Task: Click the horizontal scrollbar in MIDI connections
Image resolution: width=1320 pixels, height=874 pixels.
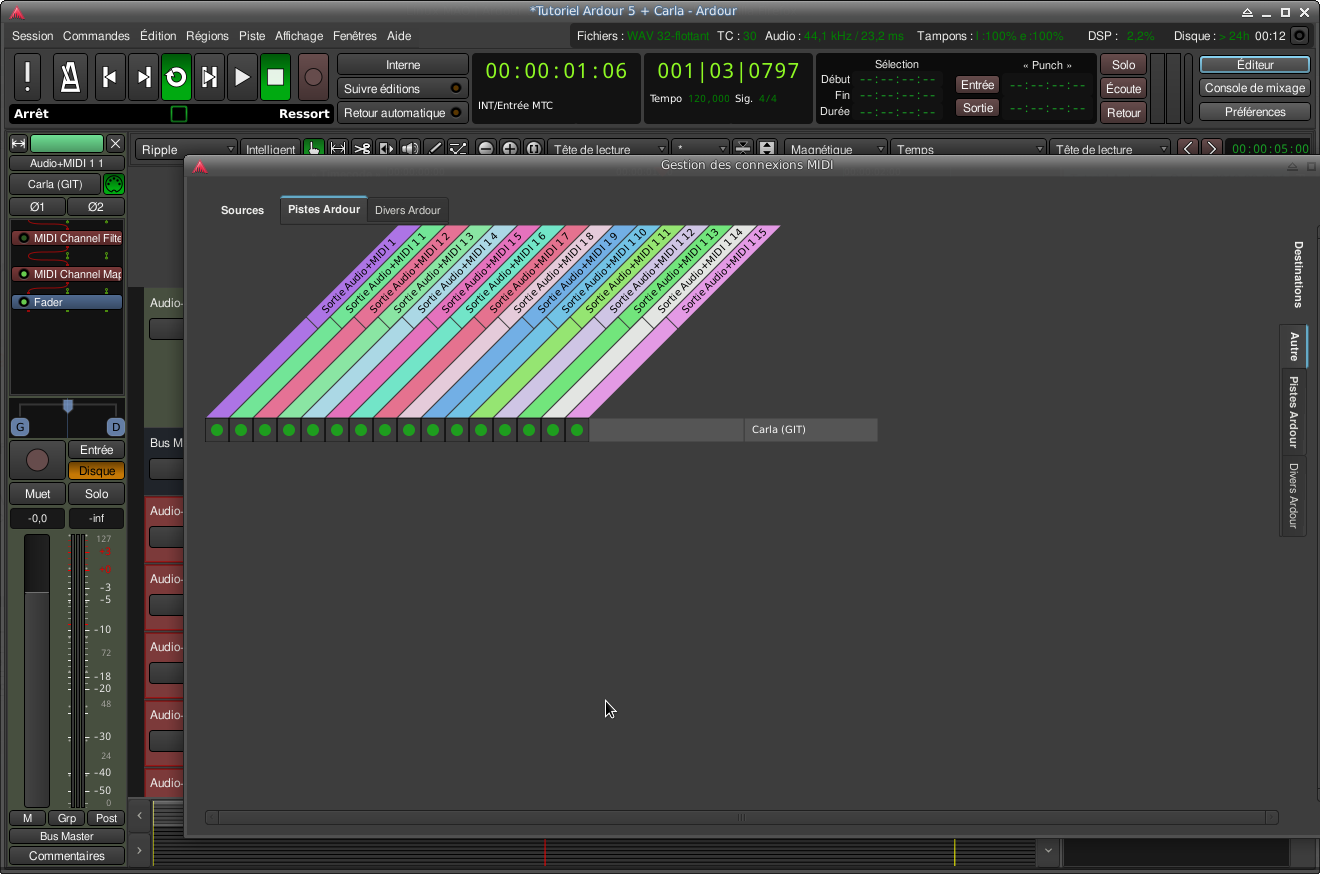Action: click(x=742, y=817)
